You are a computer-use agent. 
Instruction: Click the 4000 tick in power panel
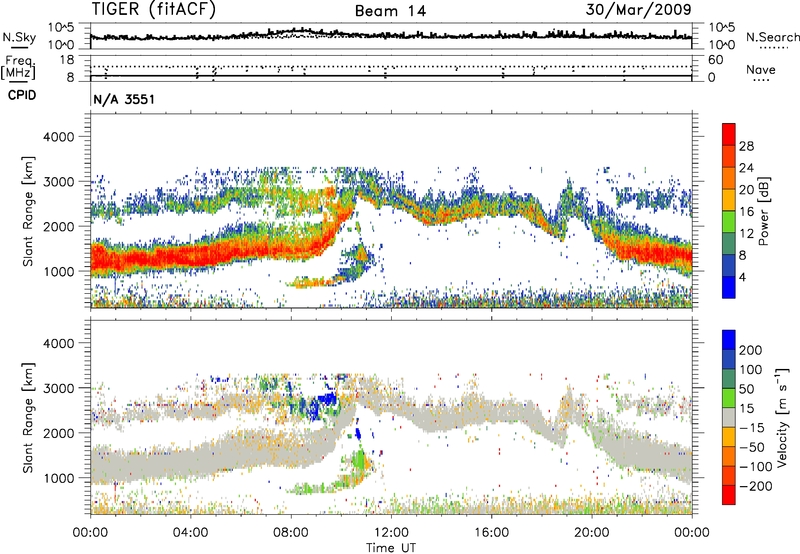(x=58, y=137)
